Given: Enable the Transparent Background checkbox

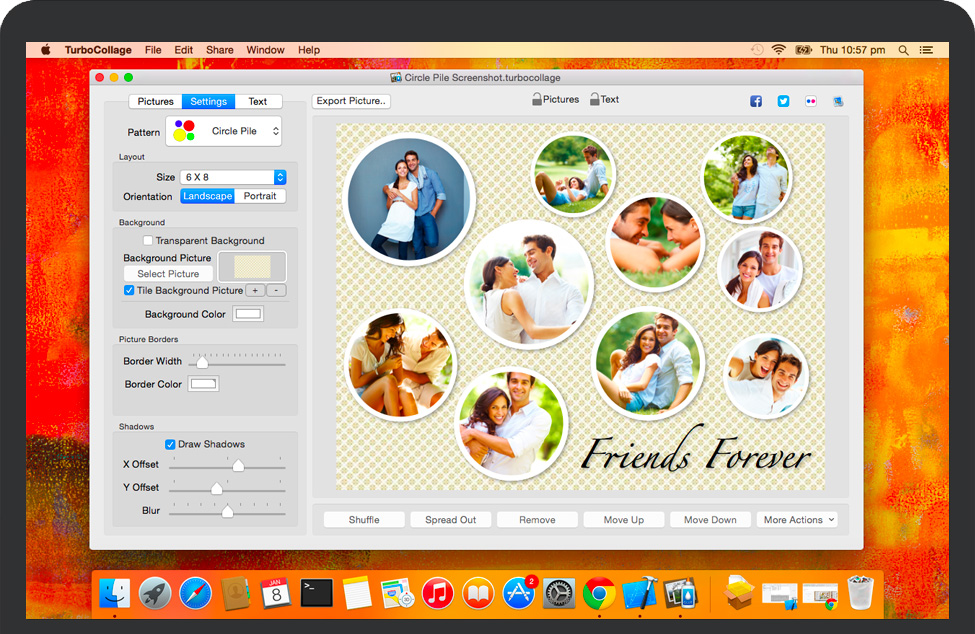Looking at the screenshot, I should coord(148,241).
